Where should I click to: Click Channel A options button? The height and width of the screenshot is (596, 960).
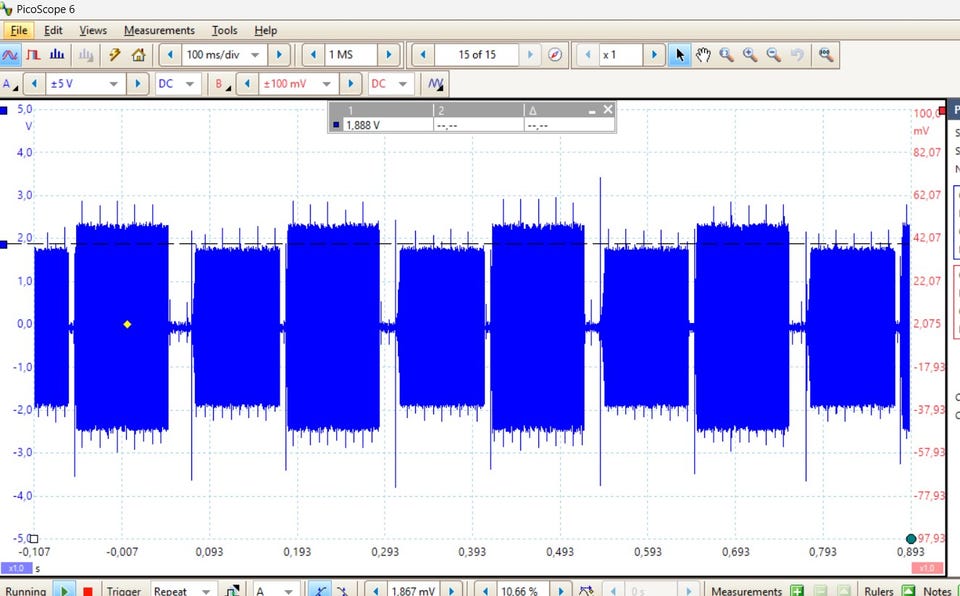pyautogui.click(x=10, y=84)
